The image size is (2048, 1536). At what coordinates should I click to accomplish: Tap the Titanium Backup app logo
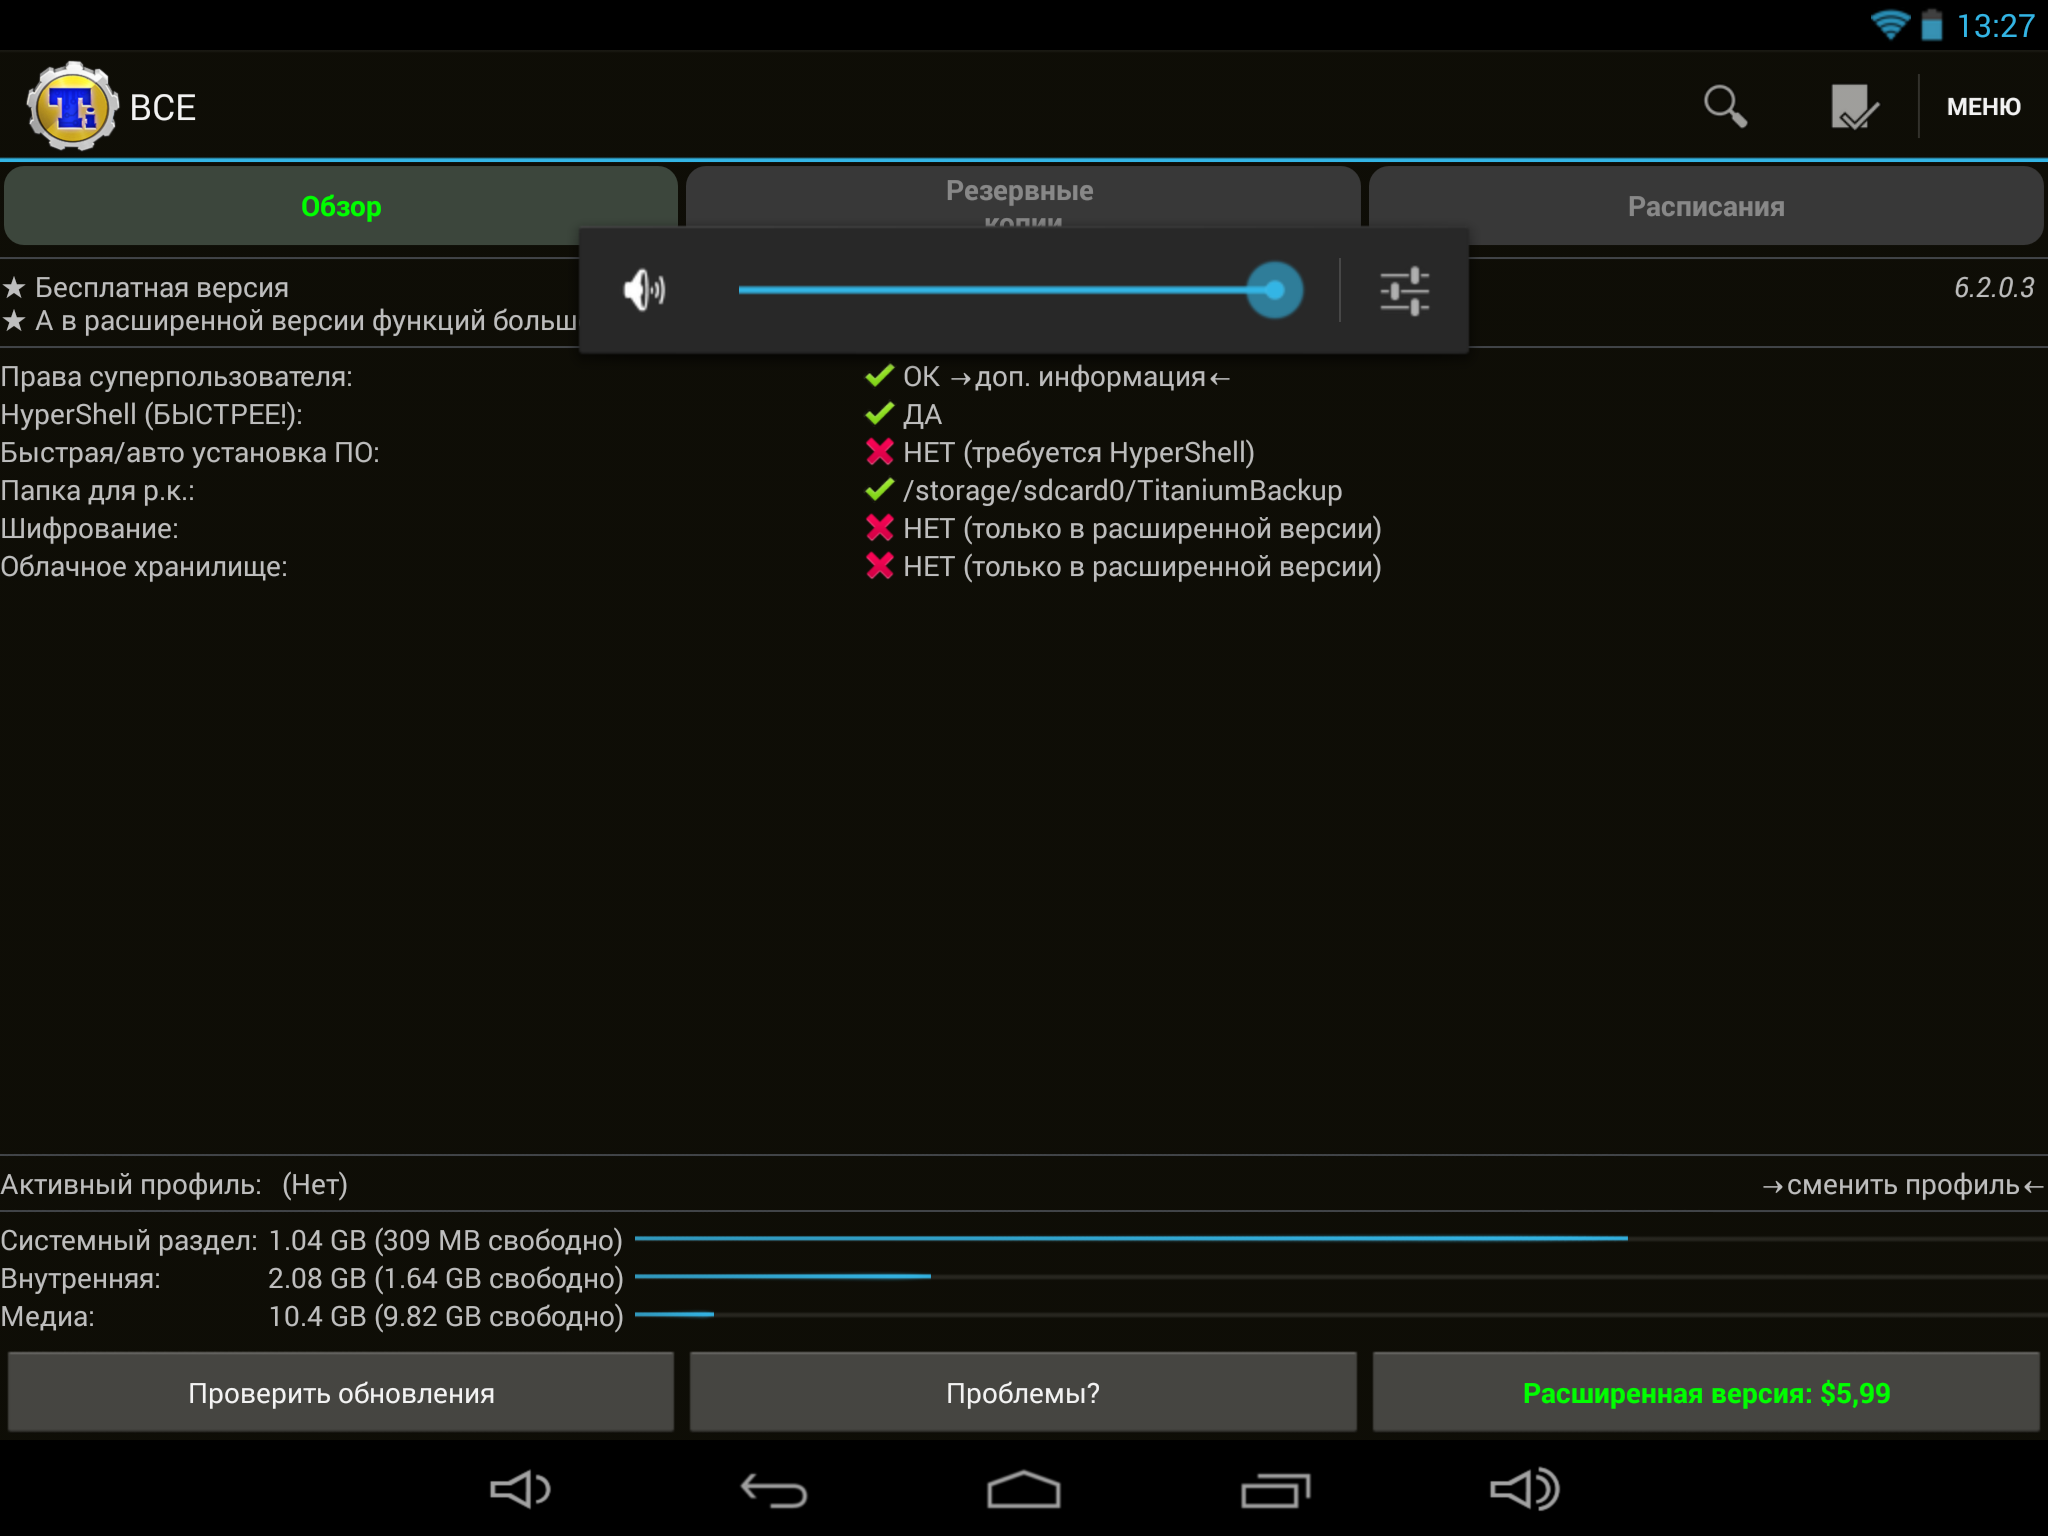pyautogui.click(x=70, y=107)
